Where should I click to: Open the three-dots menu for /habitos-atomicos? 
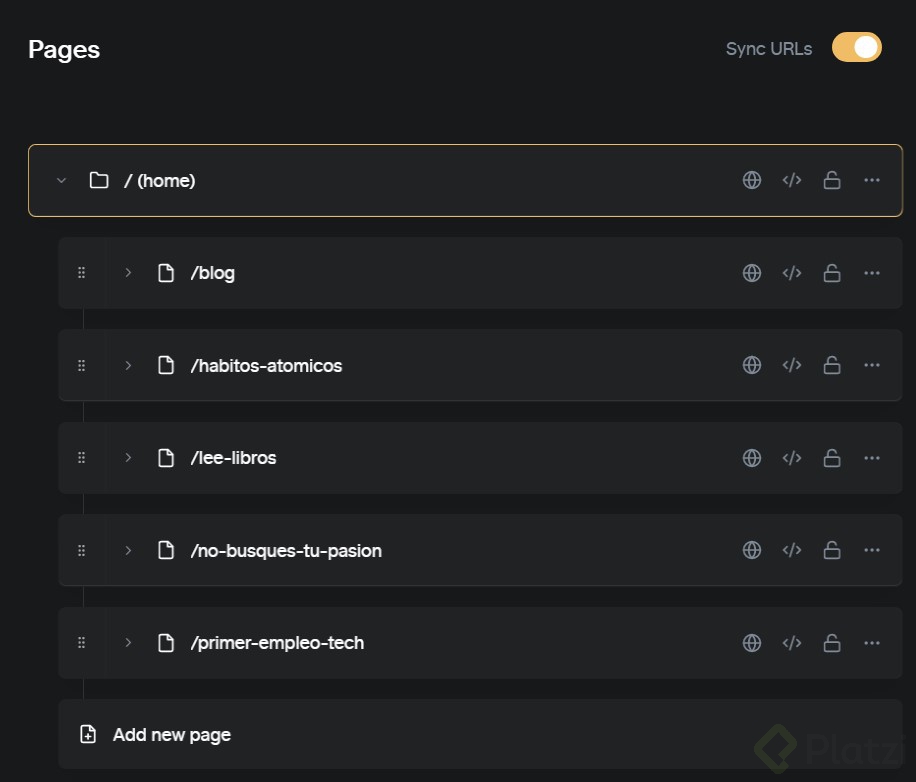(x=872, y=365)
